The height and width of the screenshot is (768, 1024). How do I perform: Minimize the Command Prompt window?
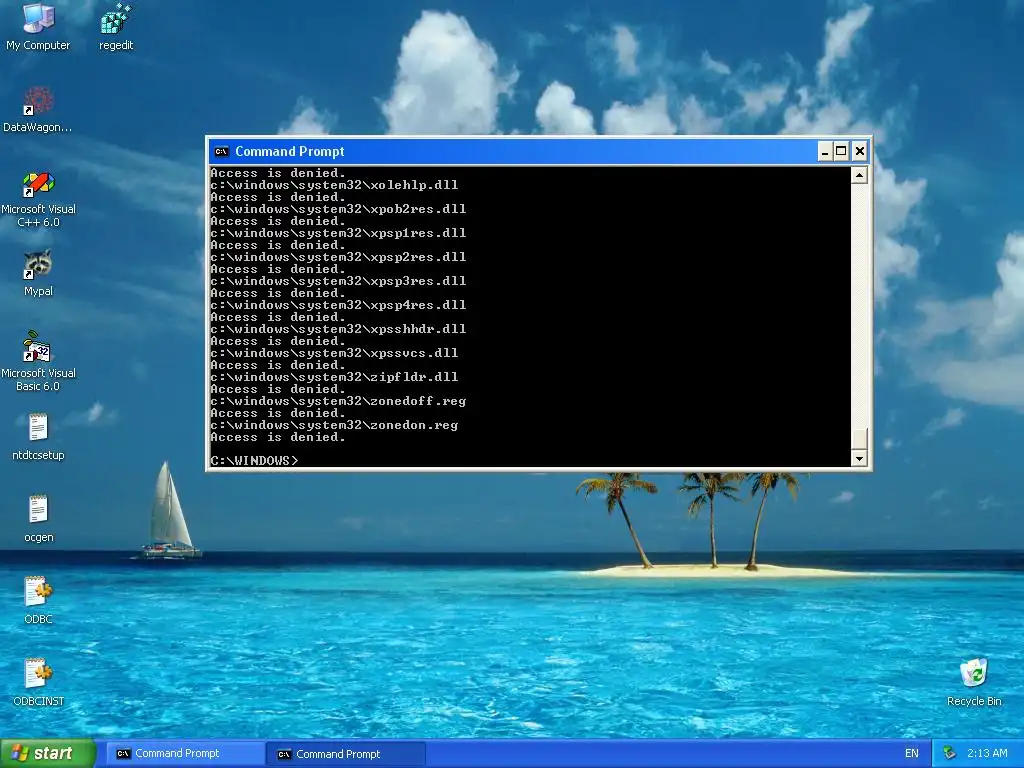[825, 152]
